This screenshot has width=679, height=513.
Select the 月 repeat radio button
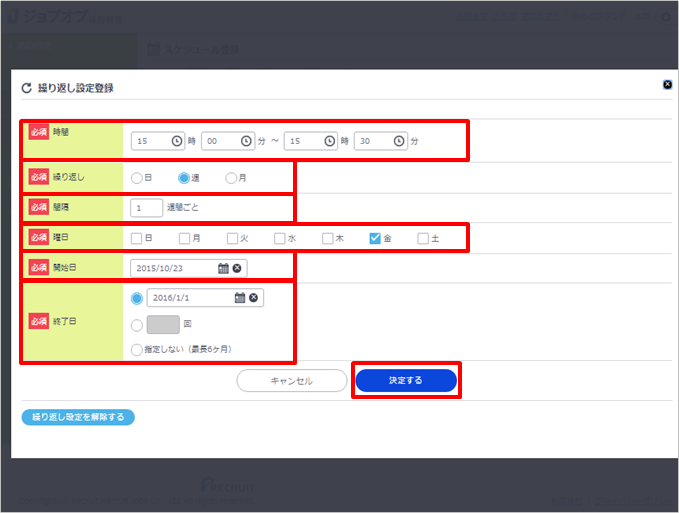tap(231, 178)
